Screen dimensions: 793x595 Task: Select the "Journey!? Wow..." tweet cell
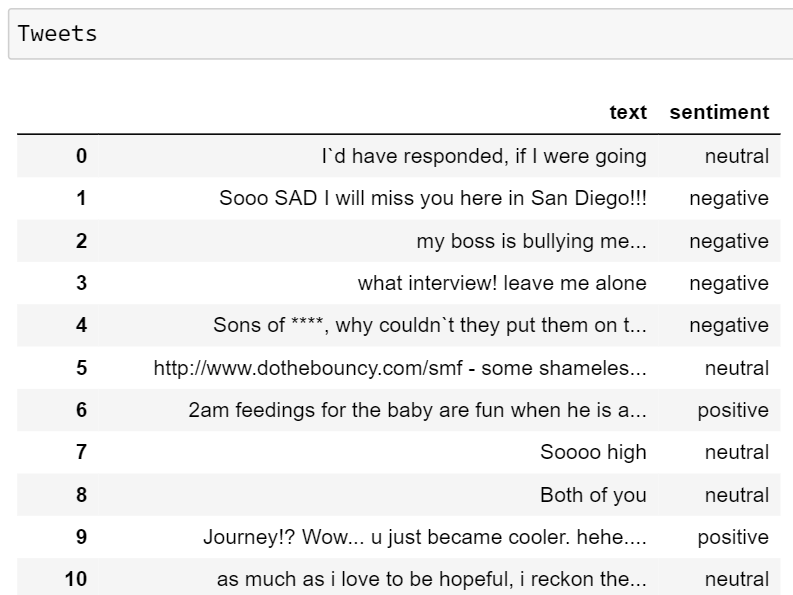click(425, 537)
